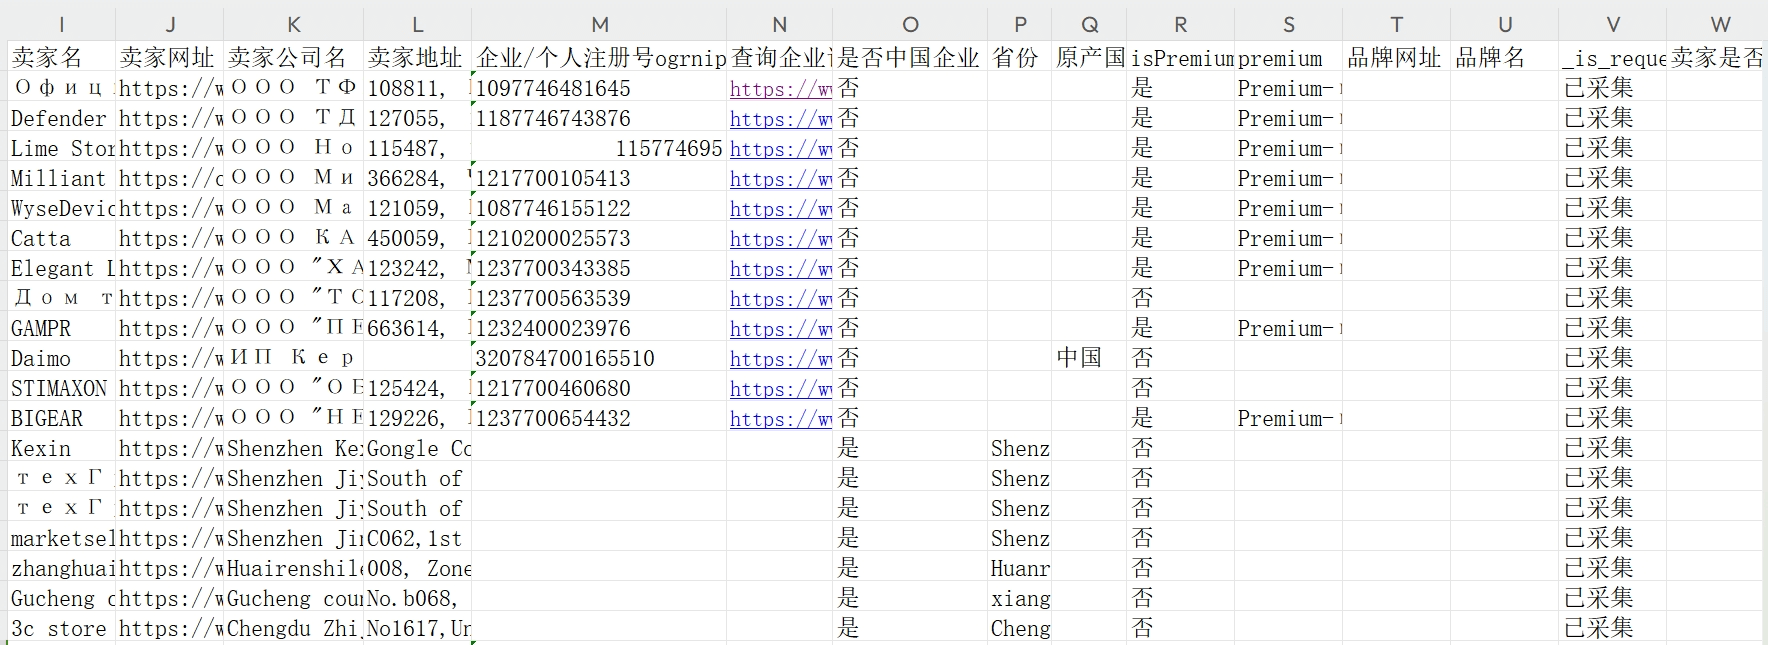Select registration number 1087746155122

599,208
